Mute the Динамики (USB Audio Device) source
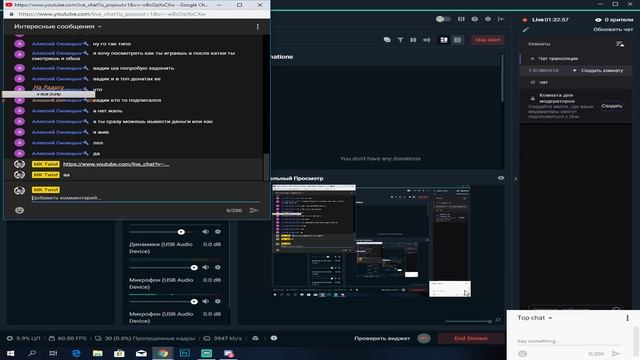Screen dimensions: 640x360 click(205, 267)
